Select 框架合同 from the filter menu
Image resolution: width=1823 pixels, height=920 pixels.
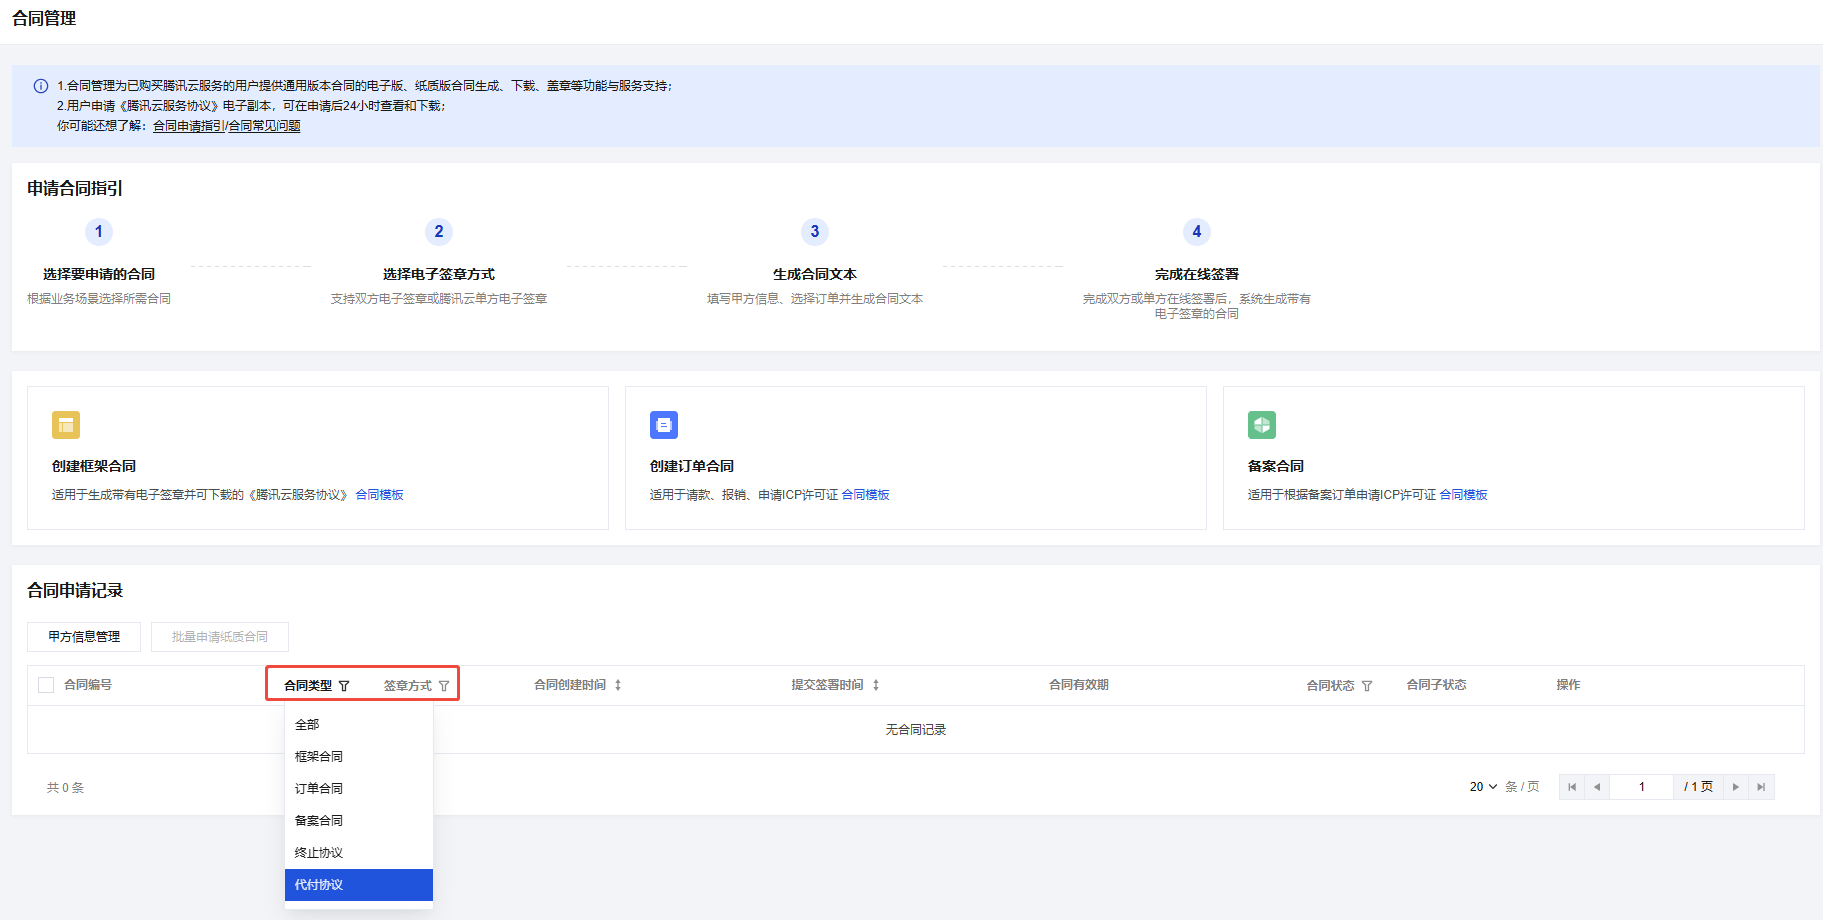pyautogui.click(x=319, y=757)
